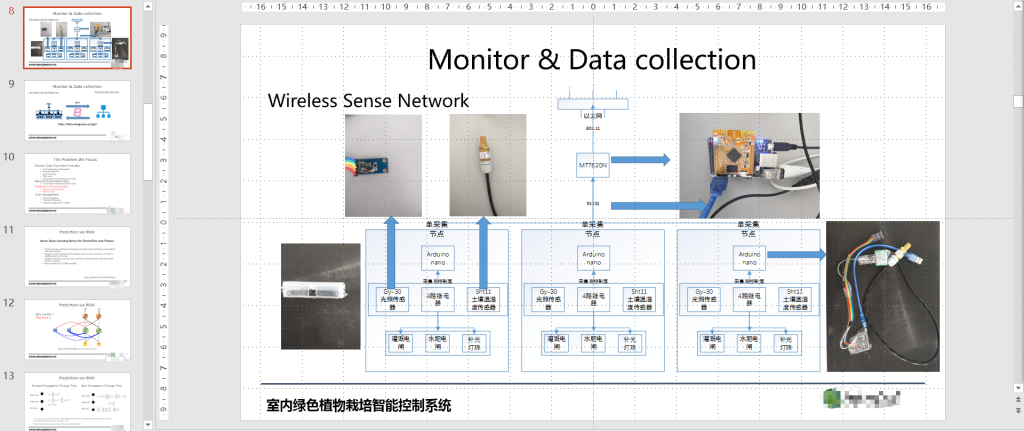Choose the slide 12 thumbnail
Image resolution: width=1024 pixels, height=431 pixels.
point(77,330)
